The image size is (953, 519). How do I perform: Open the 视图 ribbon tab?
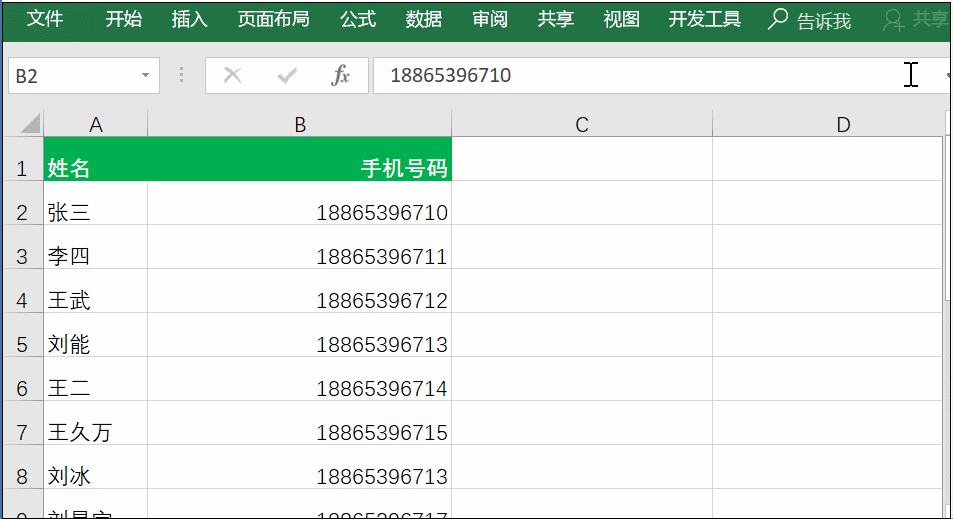tap(621, 19)
